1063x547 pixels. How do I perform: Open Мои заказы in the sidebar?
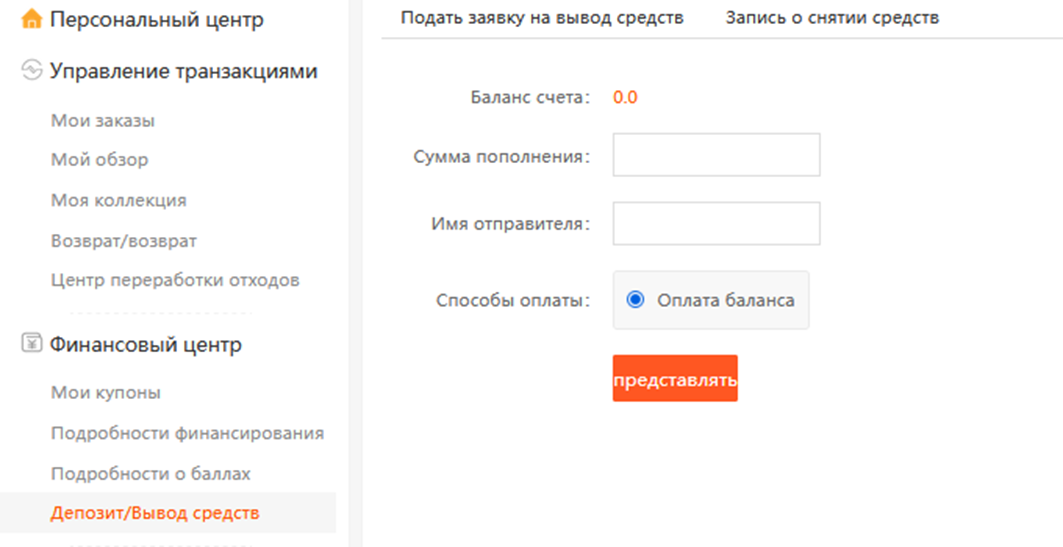103,121
